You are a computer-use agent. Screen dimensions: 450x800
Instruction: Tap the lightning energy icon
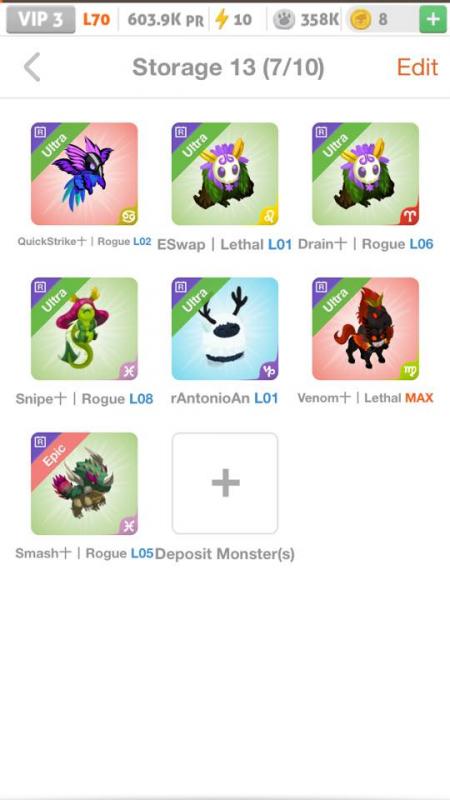coord(221,19)
